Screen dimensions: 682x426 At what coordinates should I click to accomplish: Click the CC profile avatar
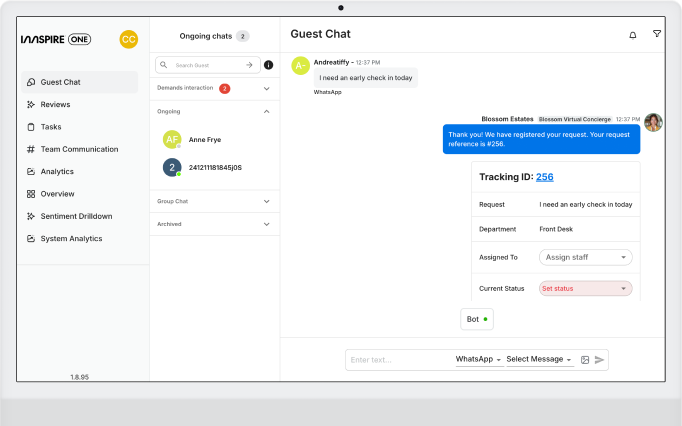[128, 39]
